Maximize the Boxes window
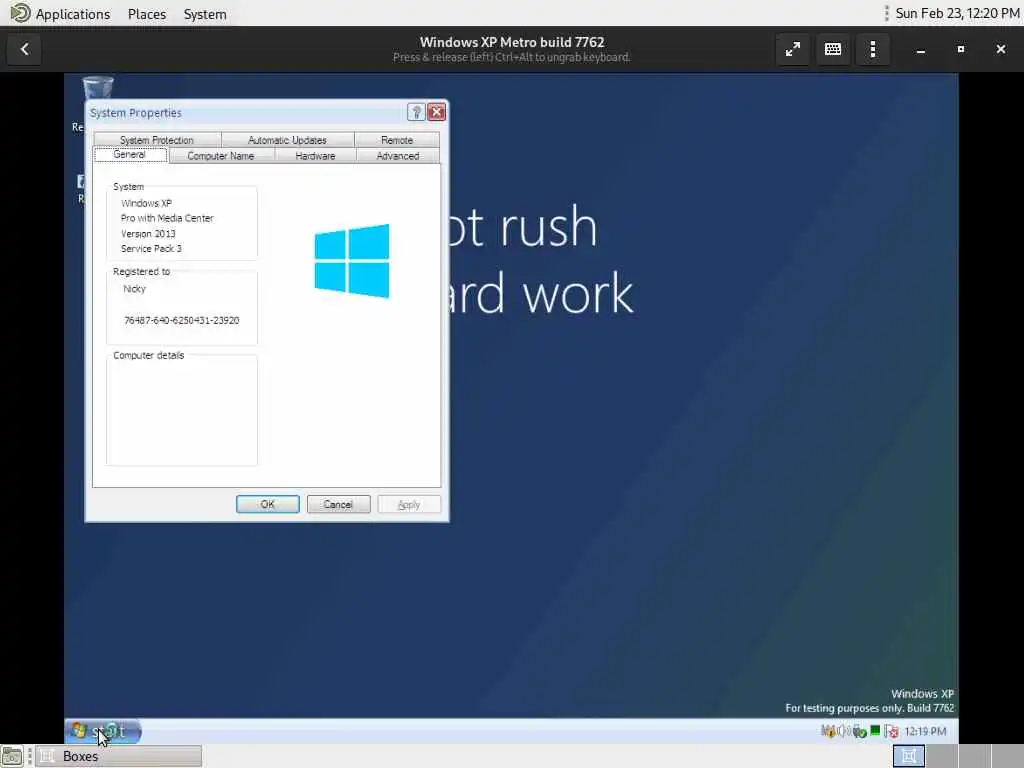Image resolution: width=1024 pixels, height=768 pixels. pyautogui.click(x=961, y=49)
